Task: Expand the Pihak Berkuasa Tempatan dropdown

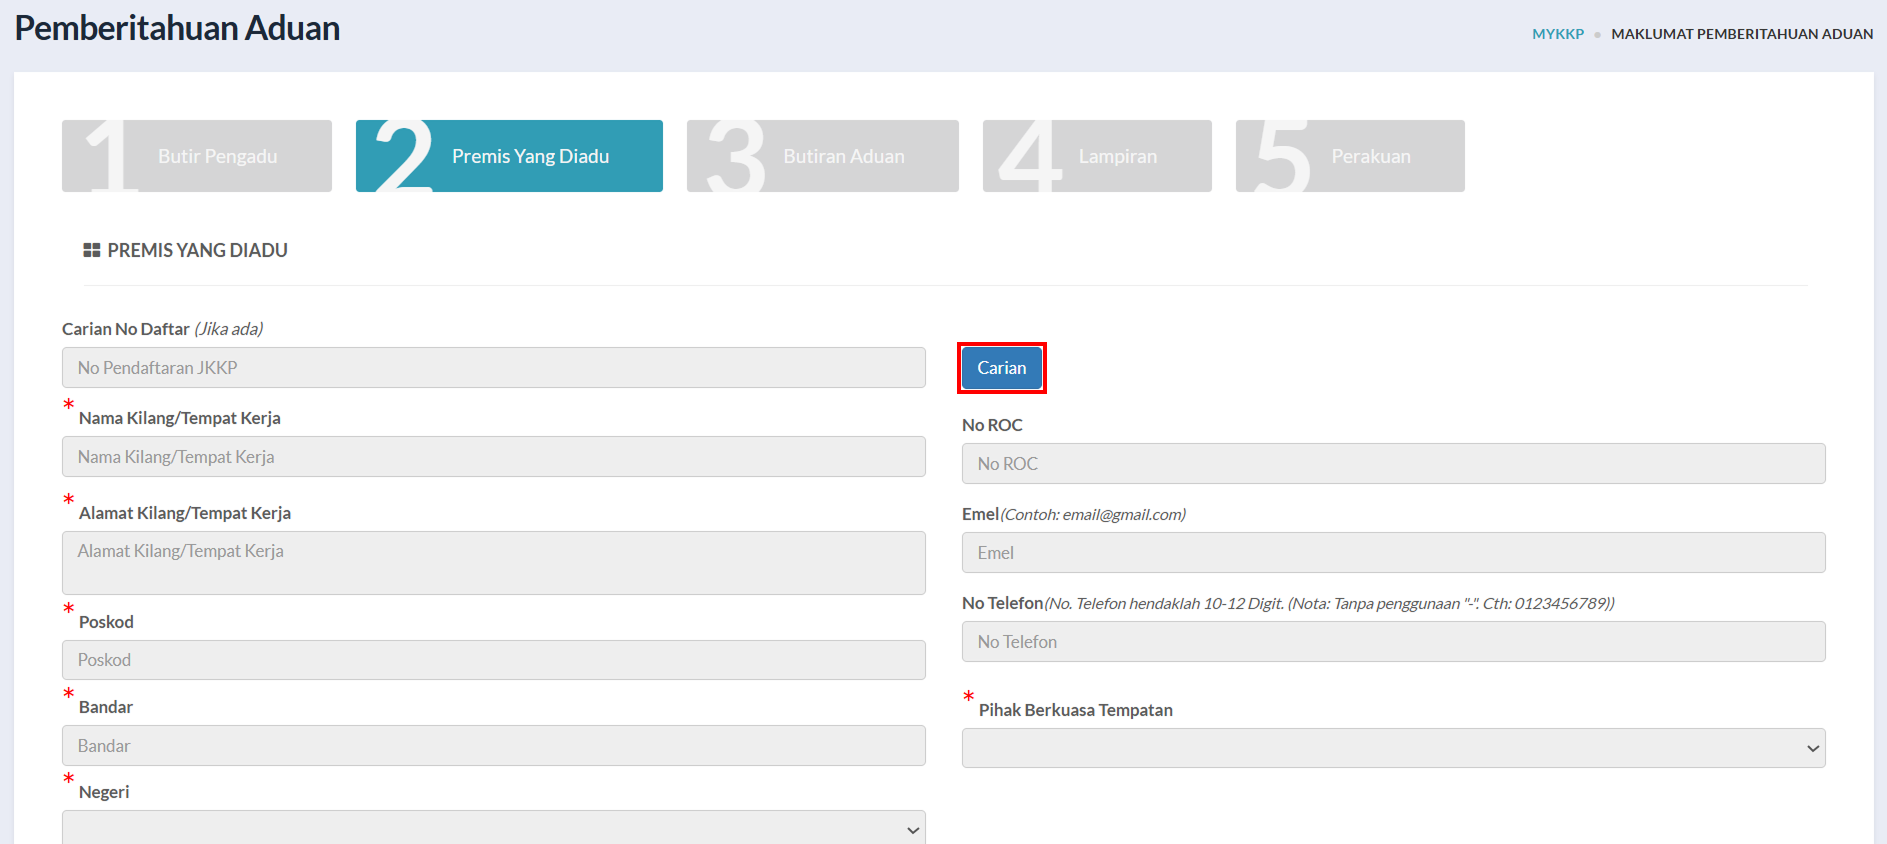Action: 1394,748
